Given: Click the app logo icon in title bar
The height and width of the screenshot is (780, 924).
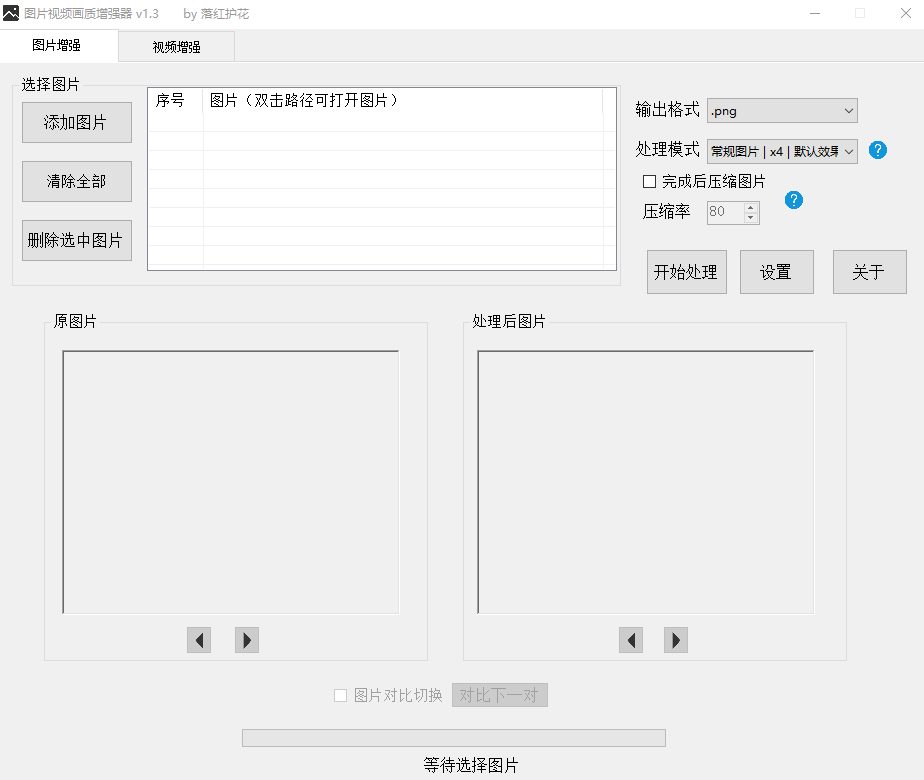Looking at the screenshot, I should (11, 13).
